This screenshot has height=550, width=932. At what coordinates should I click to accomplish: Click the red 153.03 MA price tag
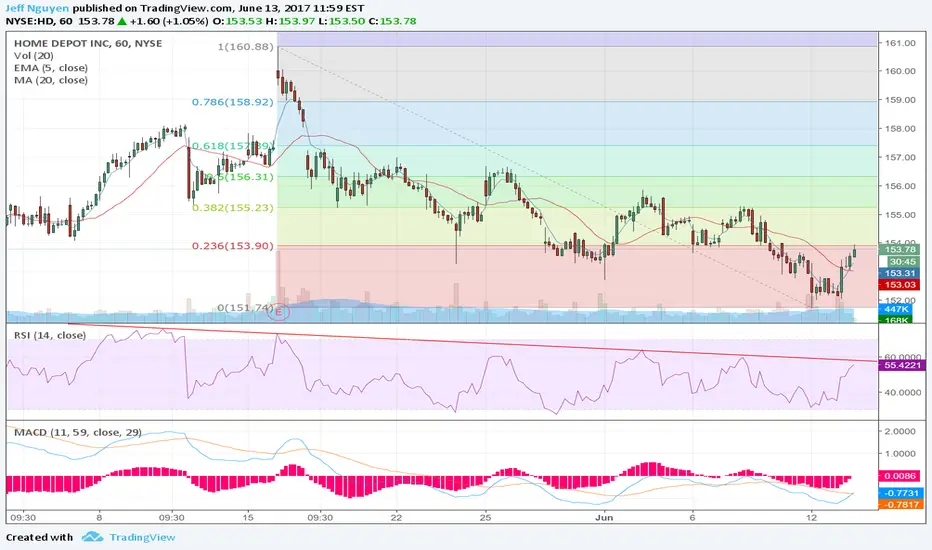[900, 285]
